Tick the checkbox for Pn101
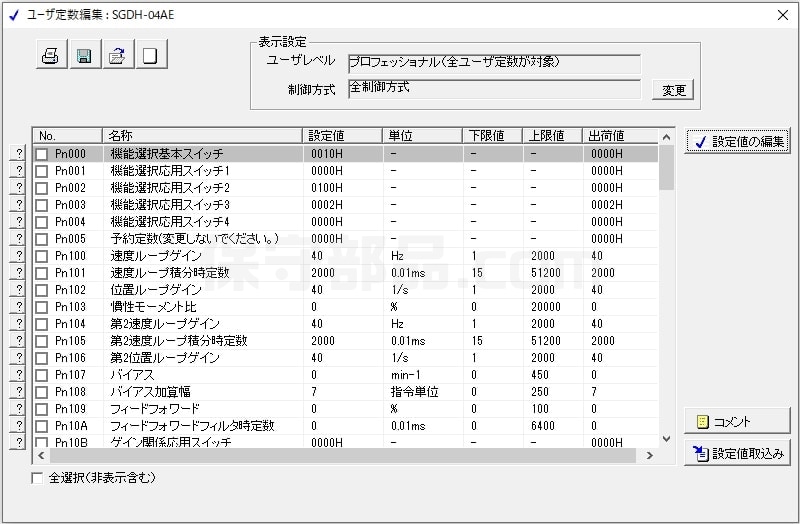This screenshot has width=800, height=524. click(x=42, y=273)
